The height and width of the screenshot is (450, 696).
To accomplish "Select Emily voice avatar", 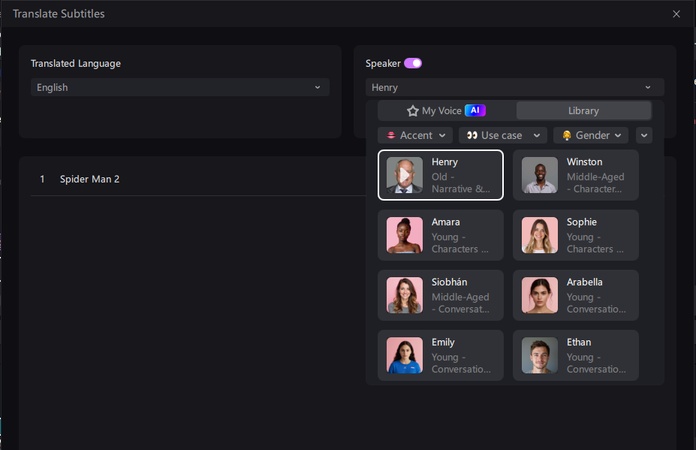I will 404,355.
